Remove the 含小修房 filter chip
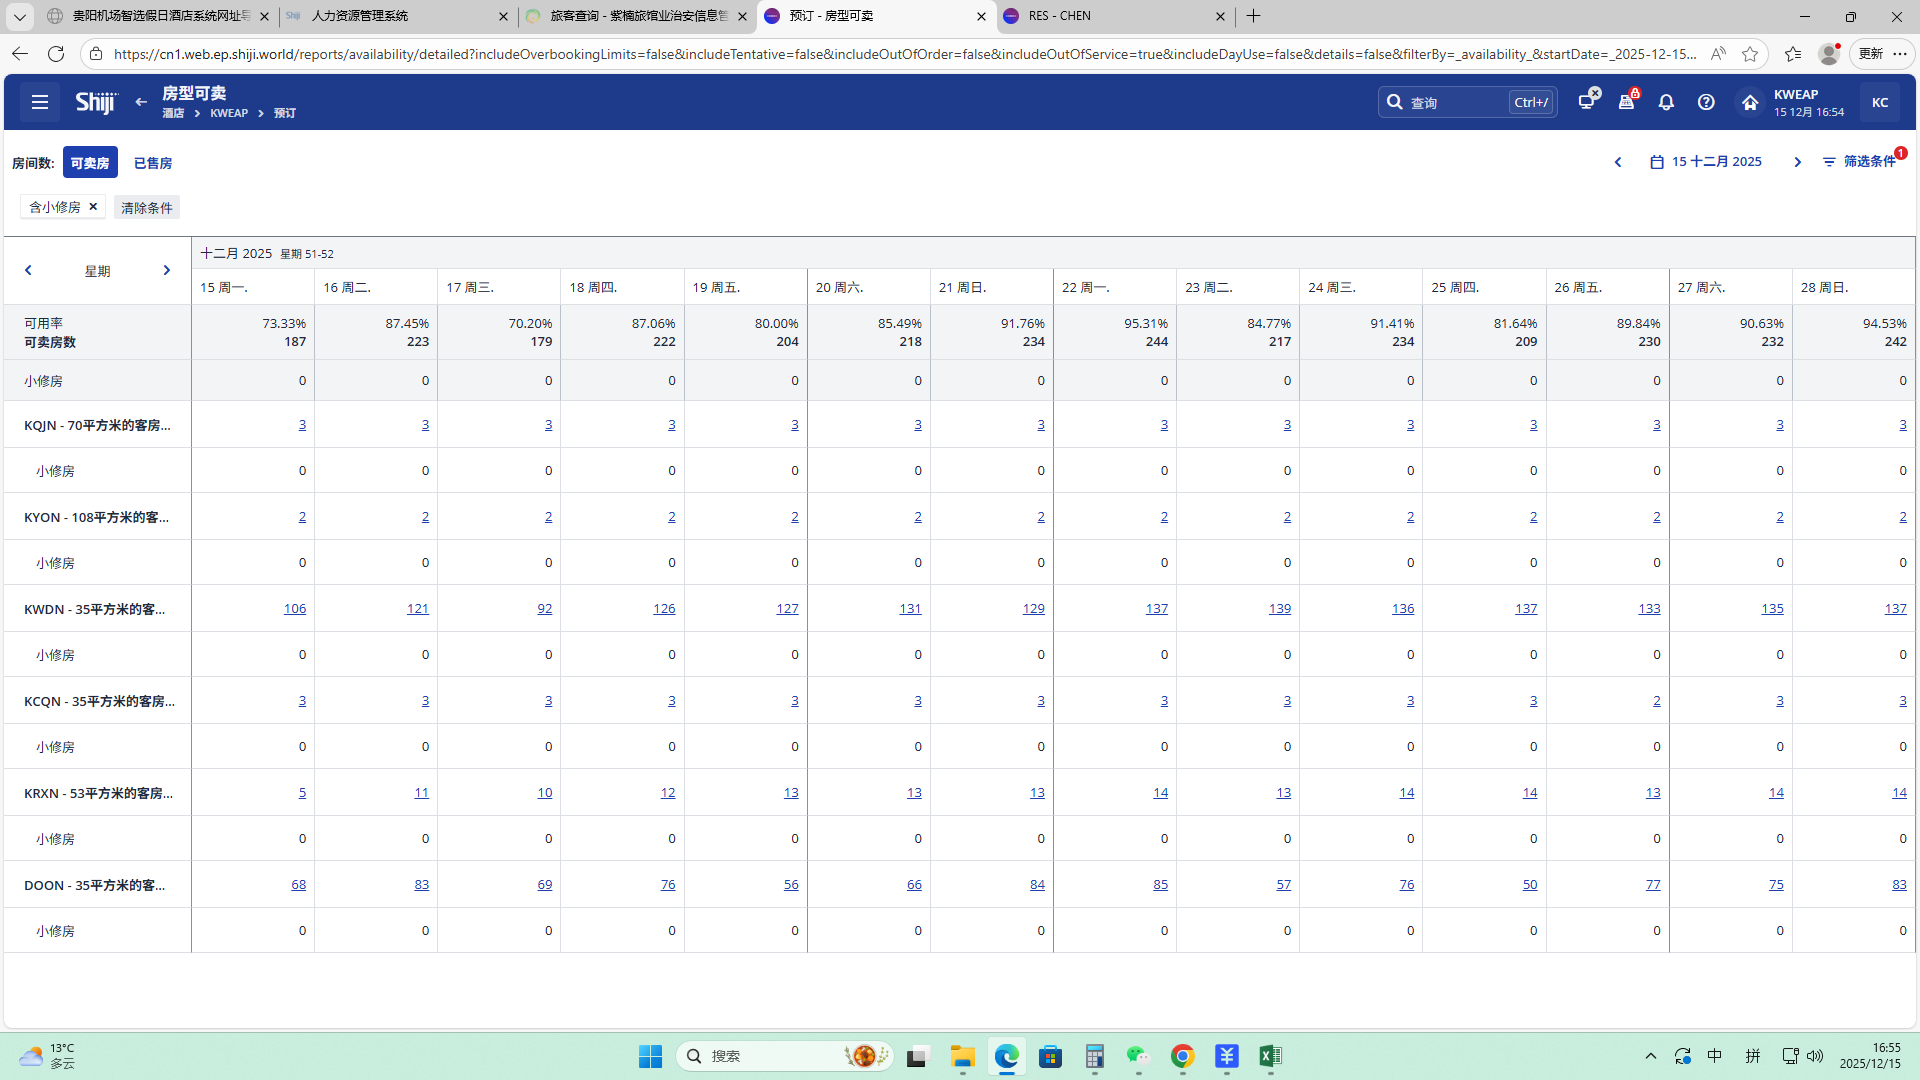This screenshot has width=1920, height=1080. click(x=93, y=207)
